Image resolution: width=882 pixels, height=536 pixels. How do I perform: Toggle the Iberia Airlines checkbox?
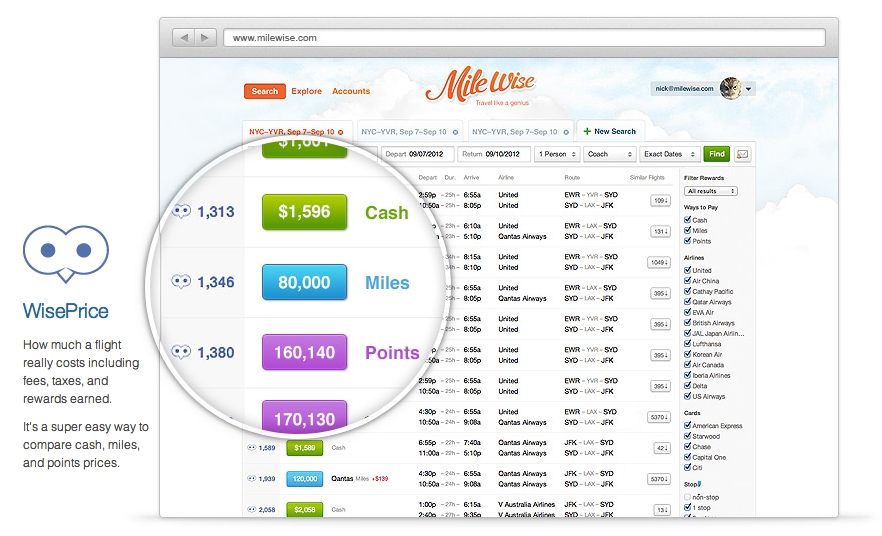687,375
